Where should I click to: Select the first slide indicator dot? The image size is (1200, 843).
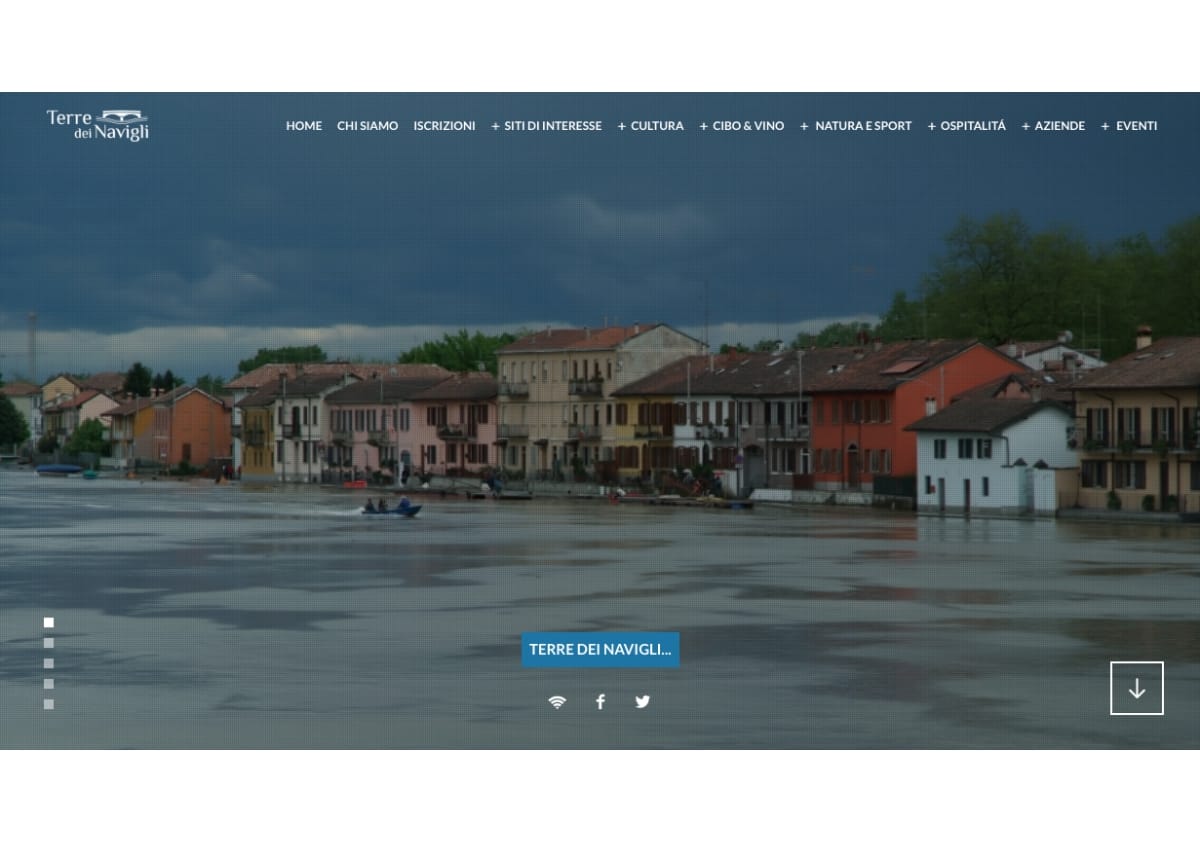click(x=49, y=623)
